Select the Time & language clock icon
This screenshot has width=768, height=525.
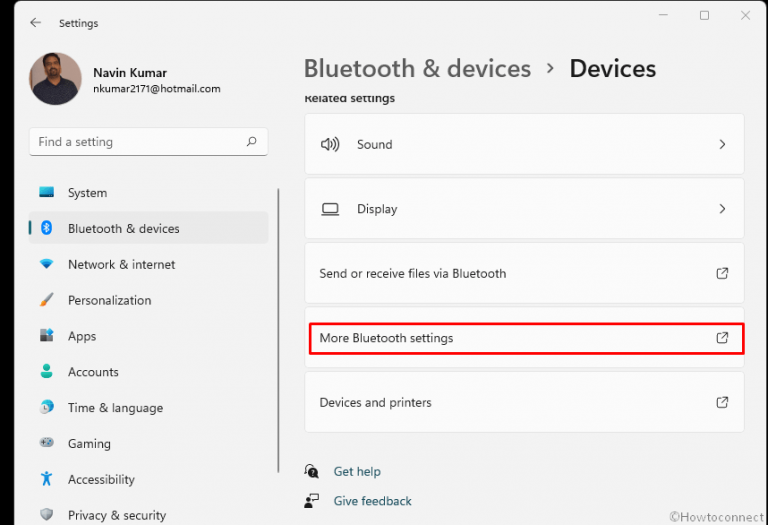[47, 407]
